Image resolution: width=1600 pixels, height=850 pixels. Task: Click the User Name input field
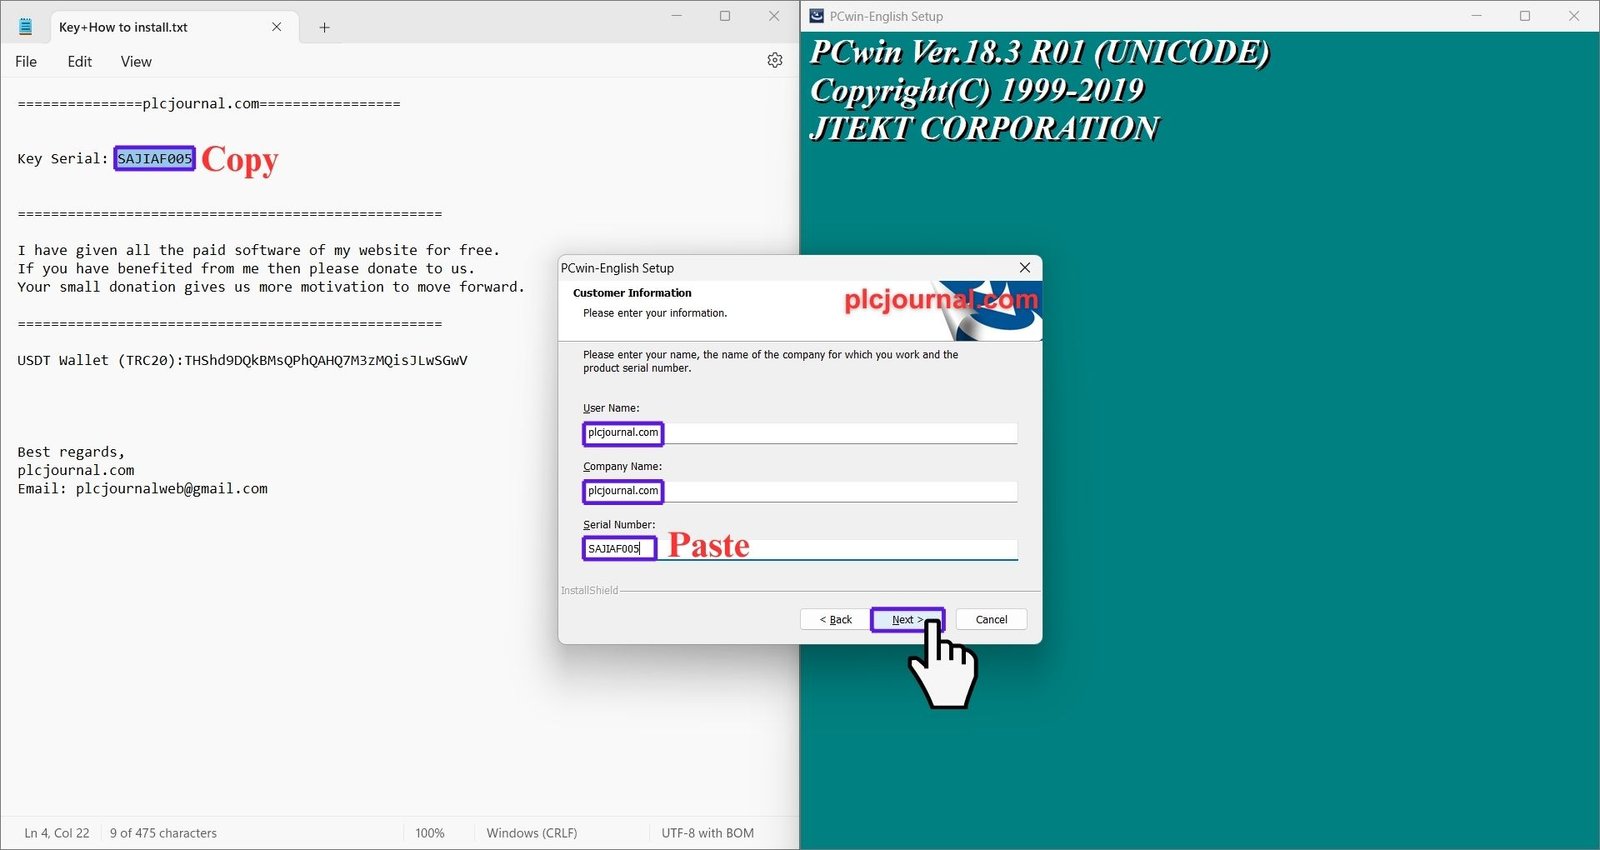(x=800, y=433)
